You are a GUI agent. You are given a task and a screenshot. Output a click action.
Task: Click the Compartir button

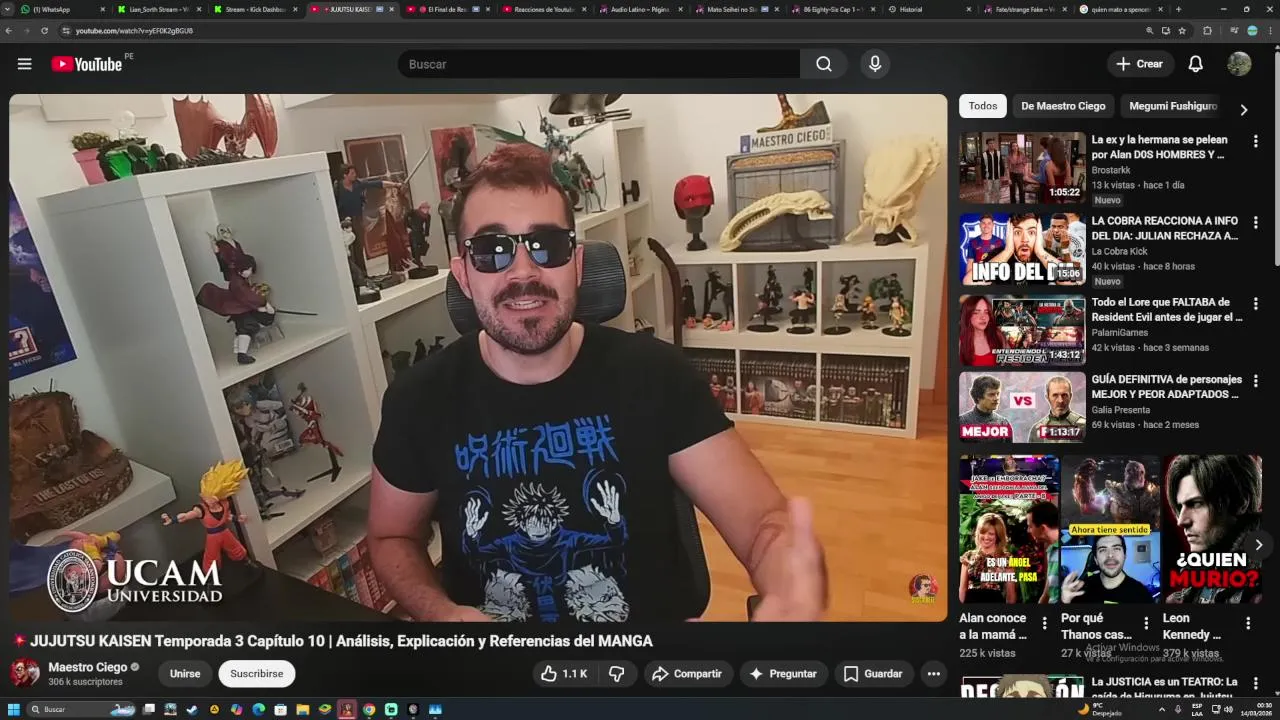coord(687,674)
